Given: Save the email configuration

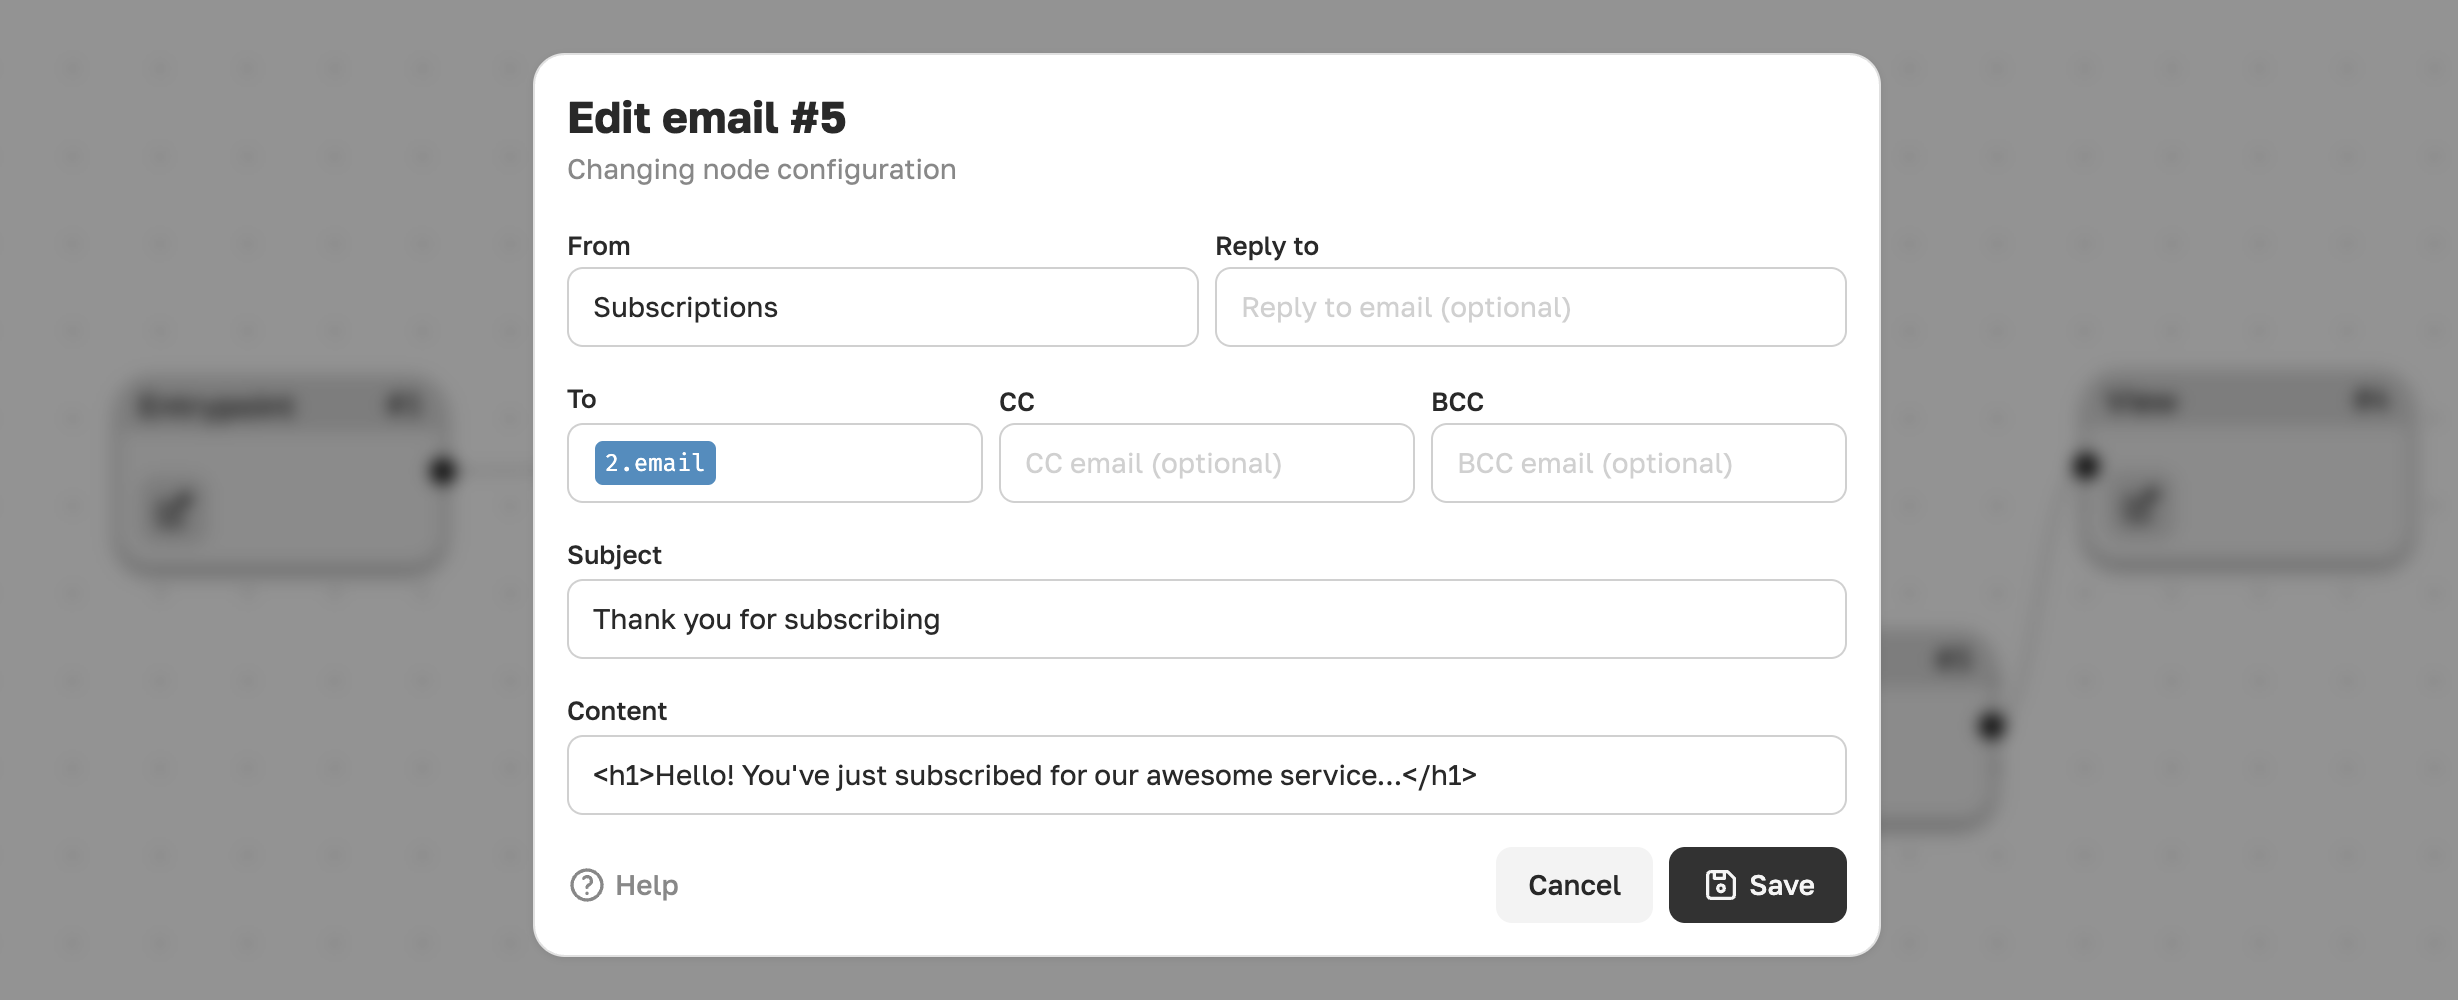Looking at the screenshot, I should tap(1757, 885).
